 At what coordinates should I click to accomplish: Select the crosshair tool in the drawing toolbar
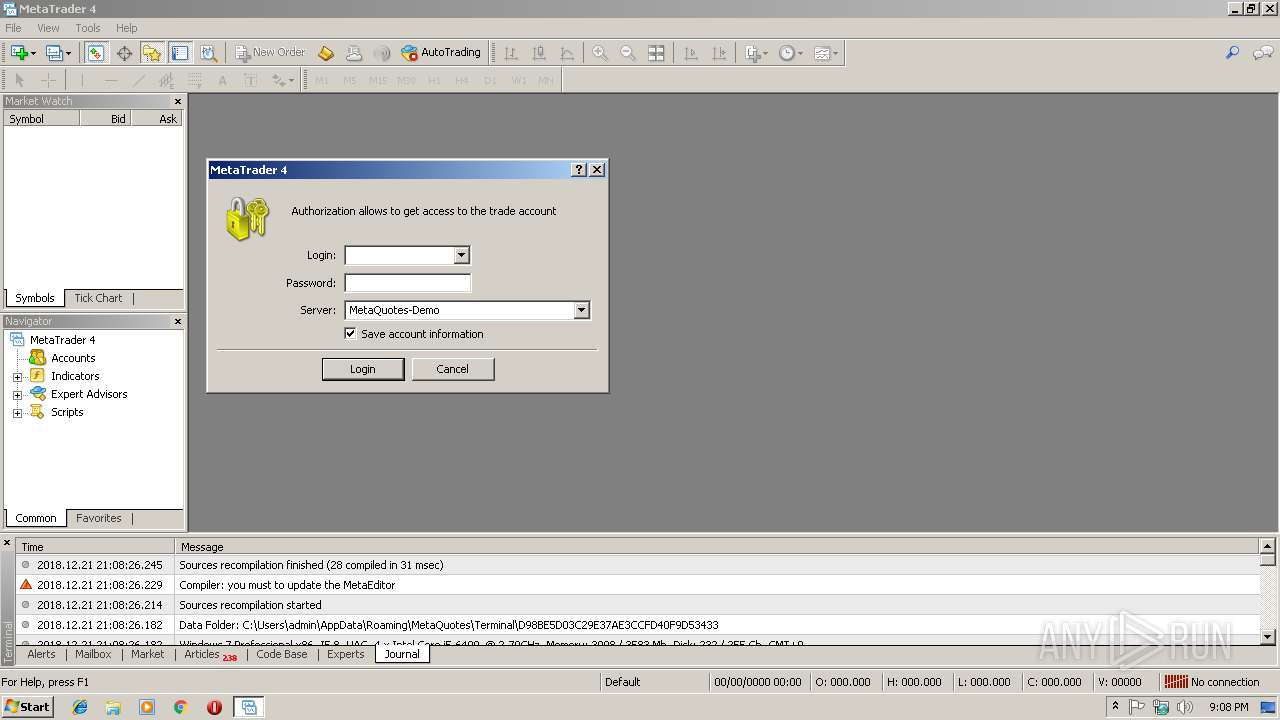(48, 80)
